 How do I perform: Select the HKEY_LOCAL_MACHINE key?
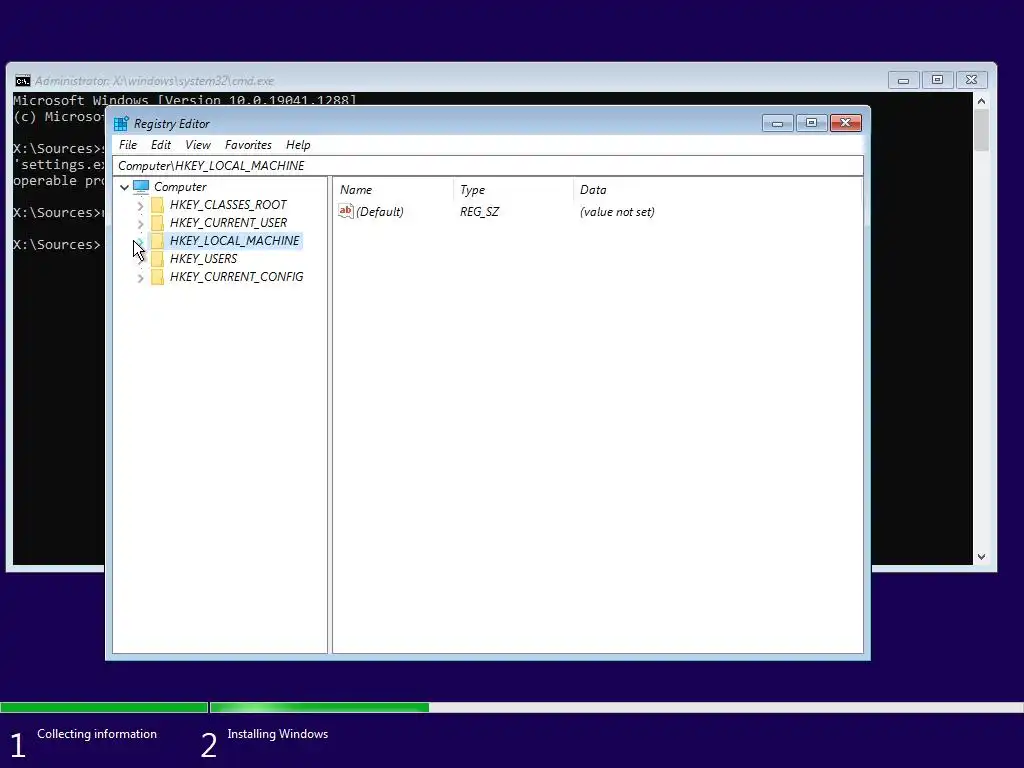pyautogui.click(x=234, y=241)
